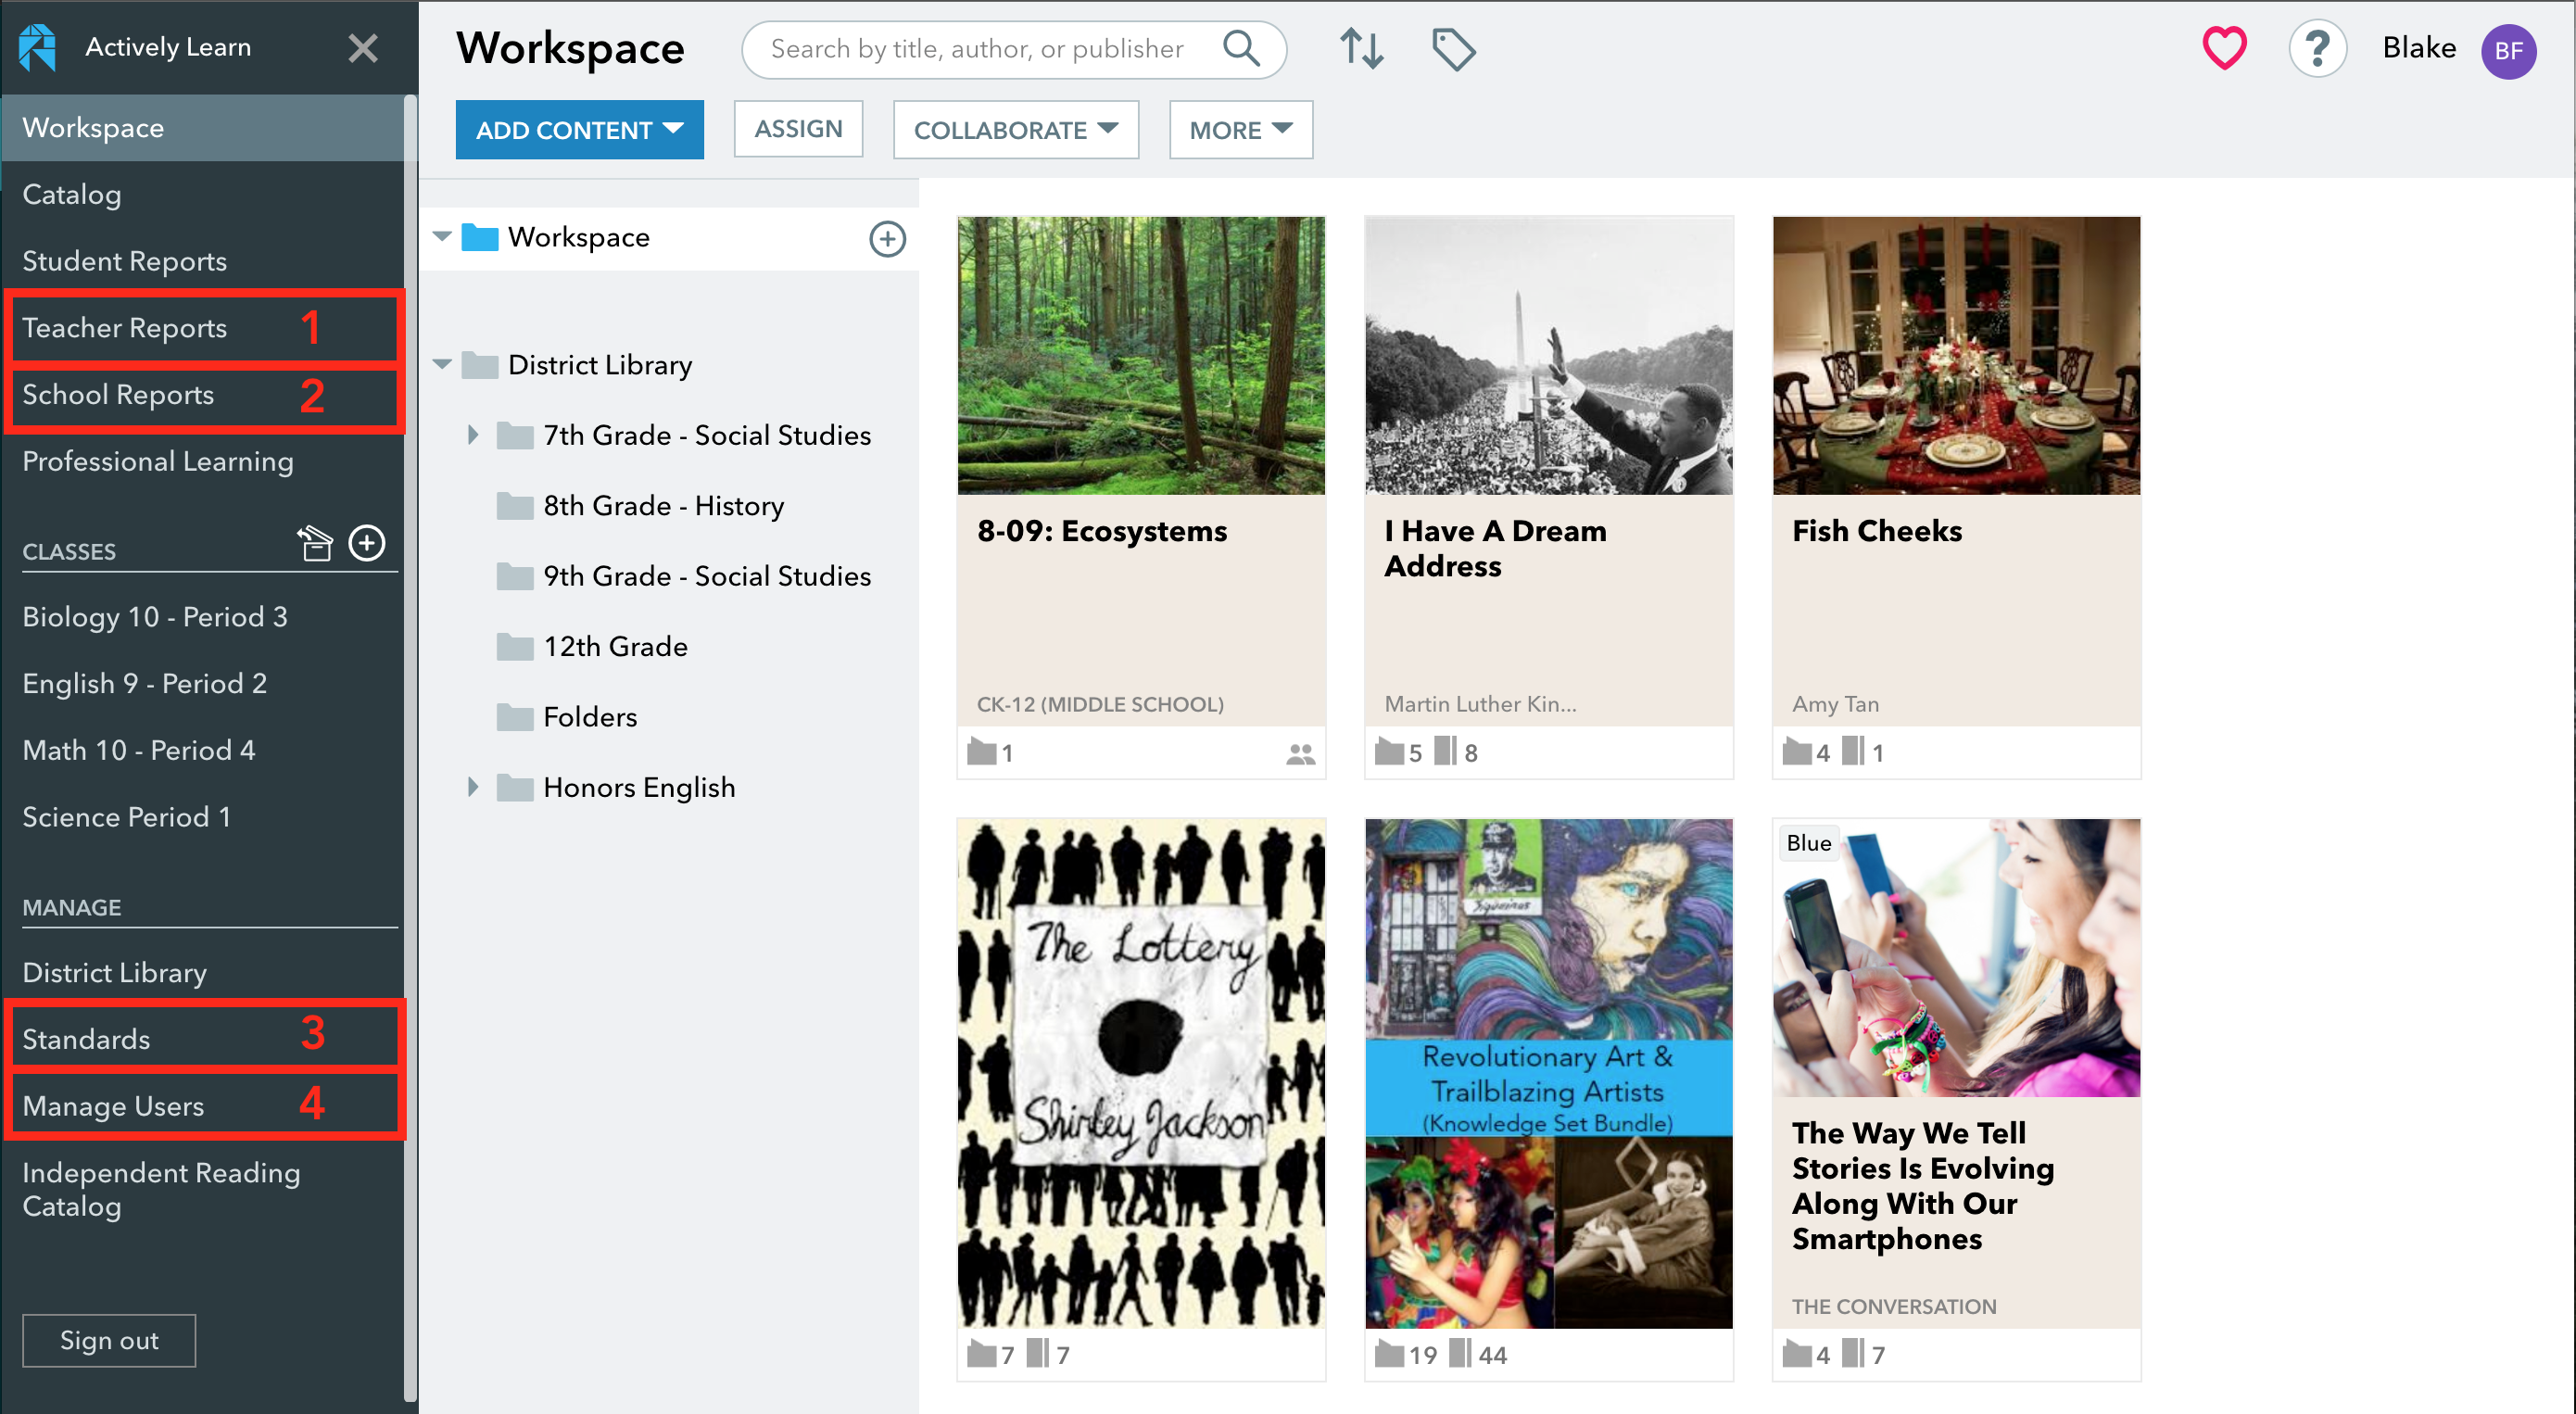
Task: Close the sidebar with the X icon
Action: (363, 48)
